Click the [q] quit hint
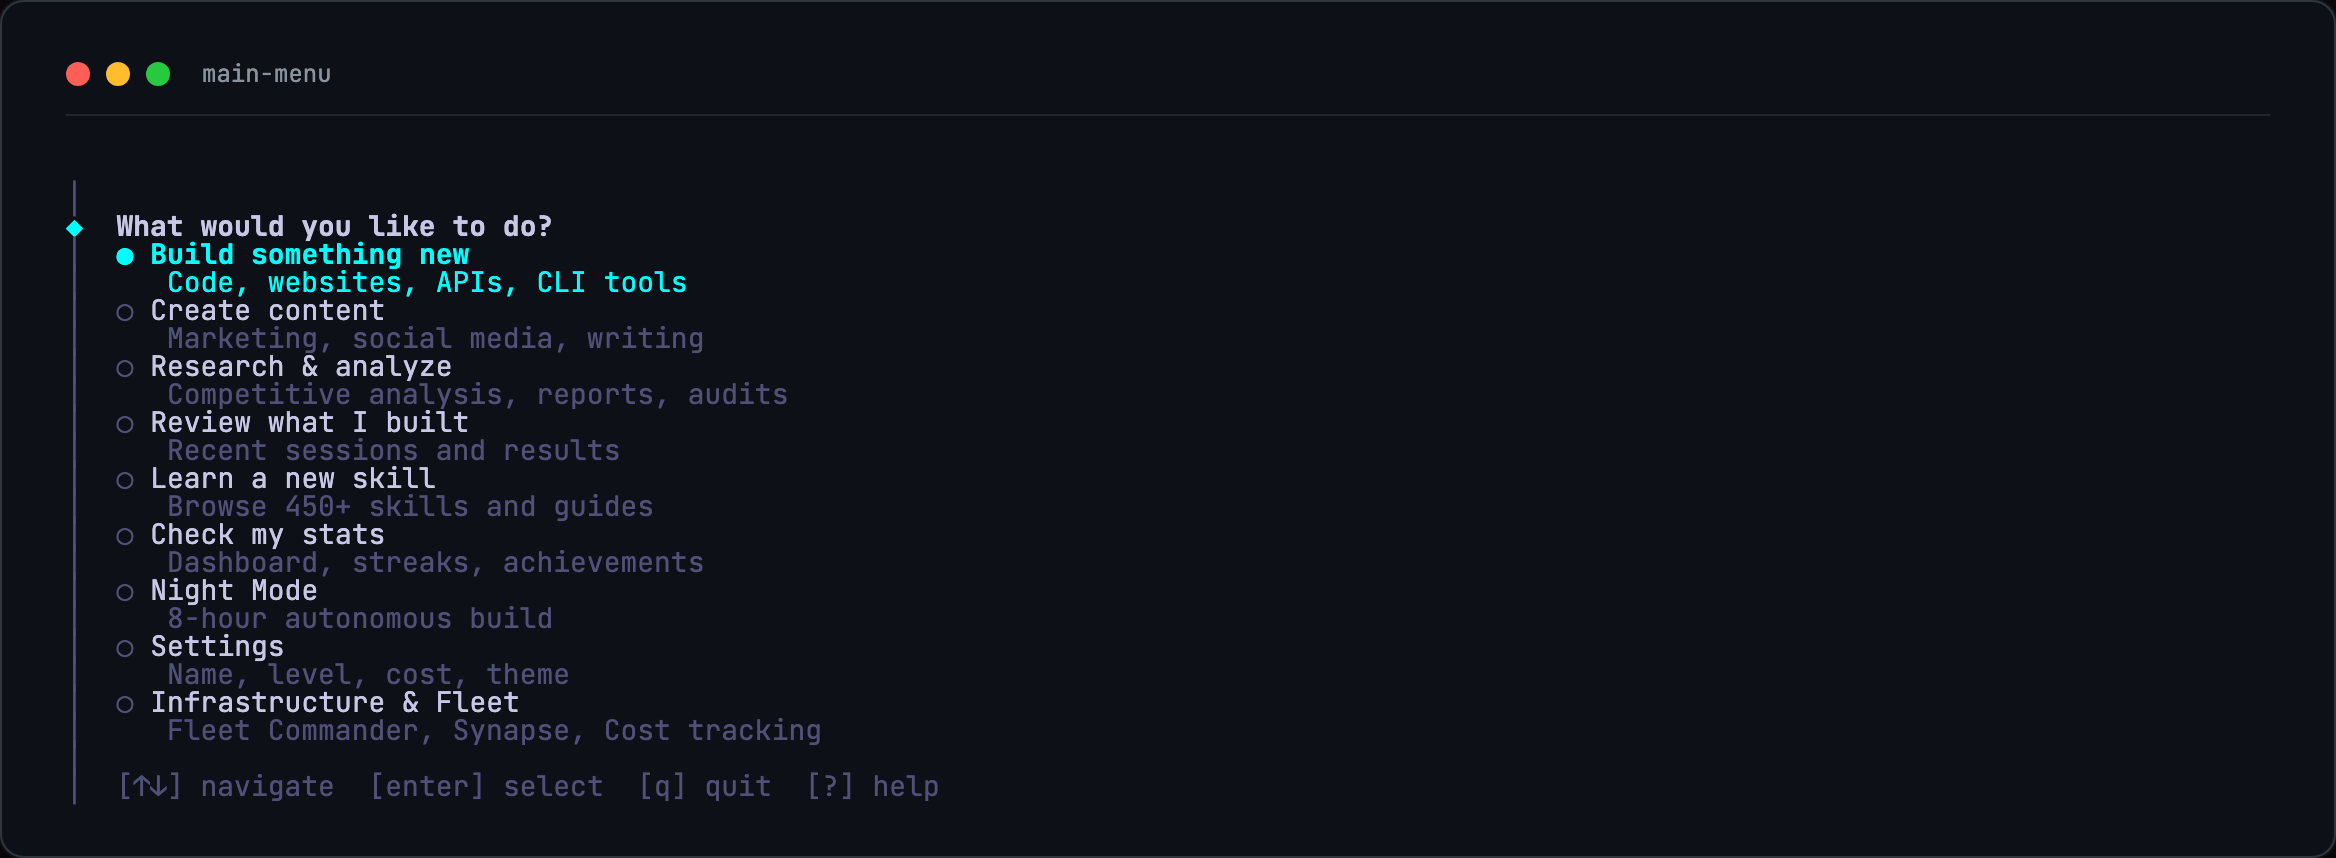Screen dimensions: 2336x858 point(705,786)
